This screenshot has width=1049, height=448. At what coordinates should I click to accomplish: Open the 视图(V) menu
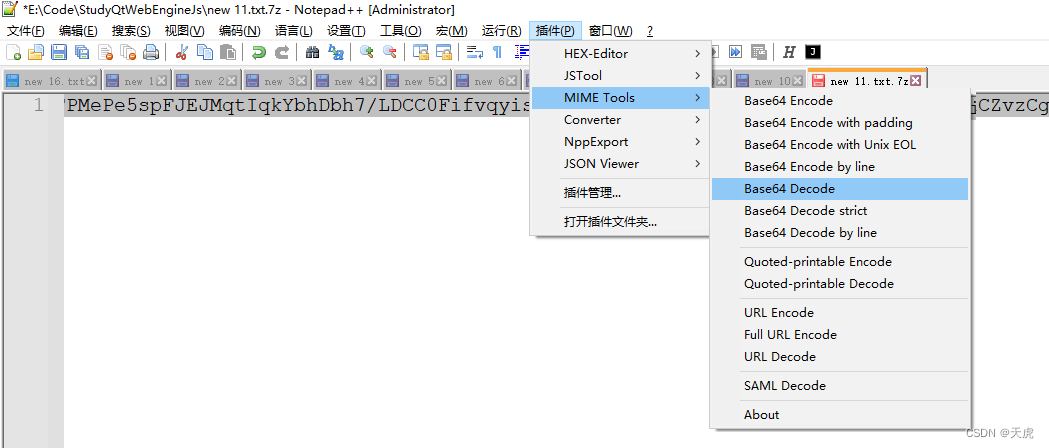(x=185, y=31)
